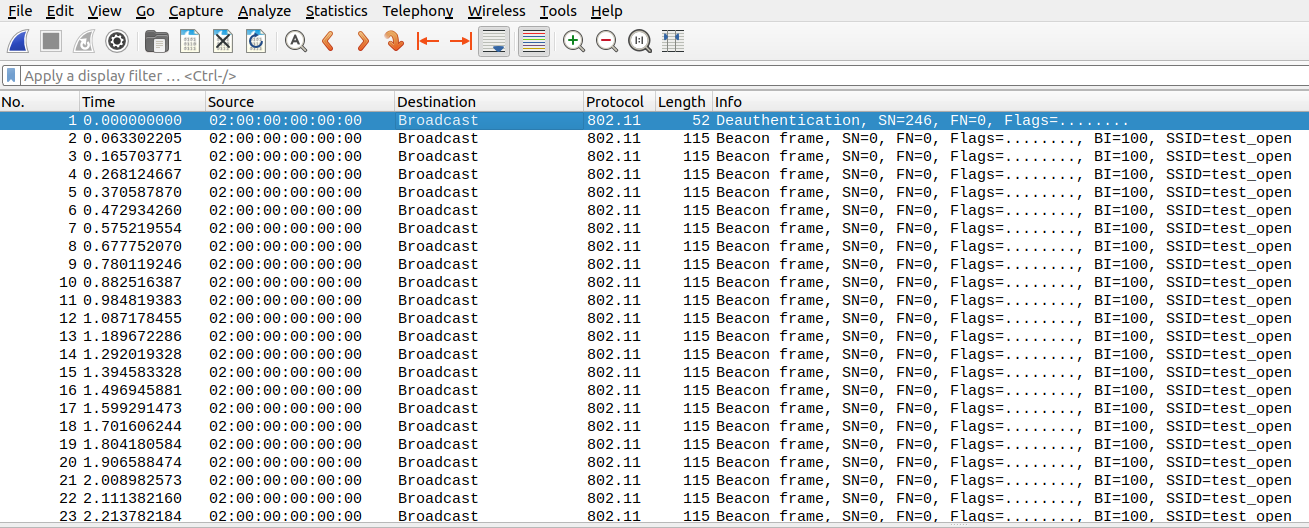Jump to the first packet
The height and width of the screenshot is (528, 1309).
click(x=428, y=41)
